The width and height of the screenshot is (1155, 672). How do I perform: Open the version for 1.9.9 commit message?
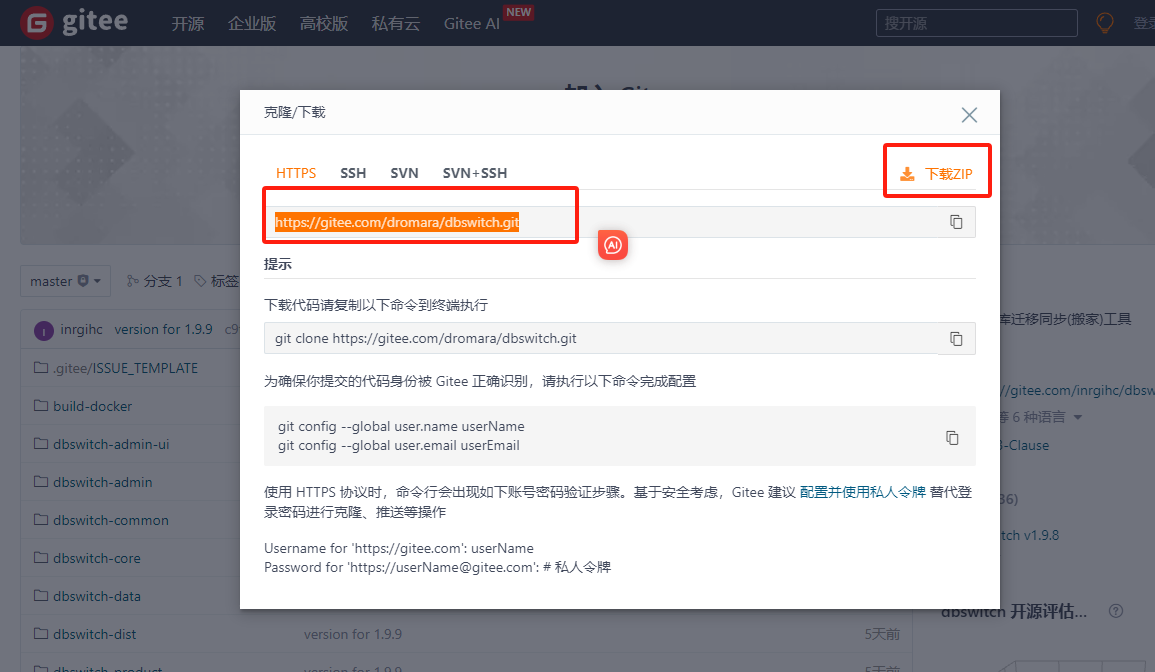[163, 329]
